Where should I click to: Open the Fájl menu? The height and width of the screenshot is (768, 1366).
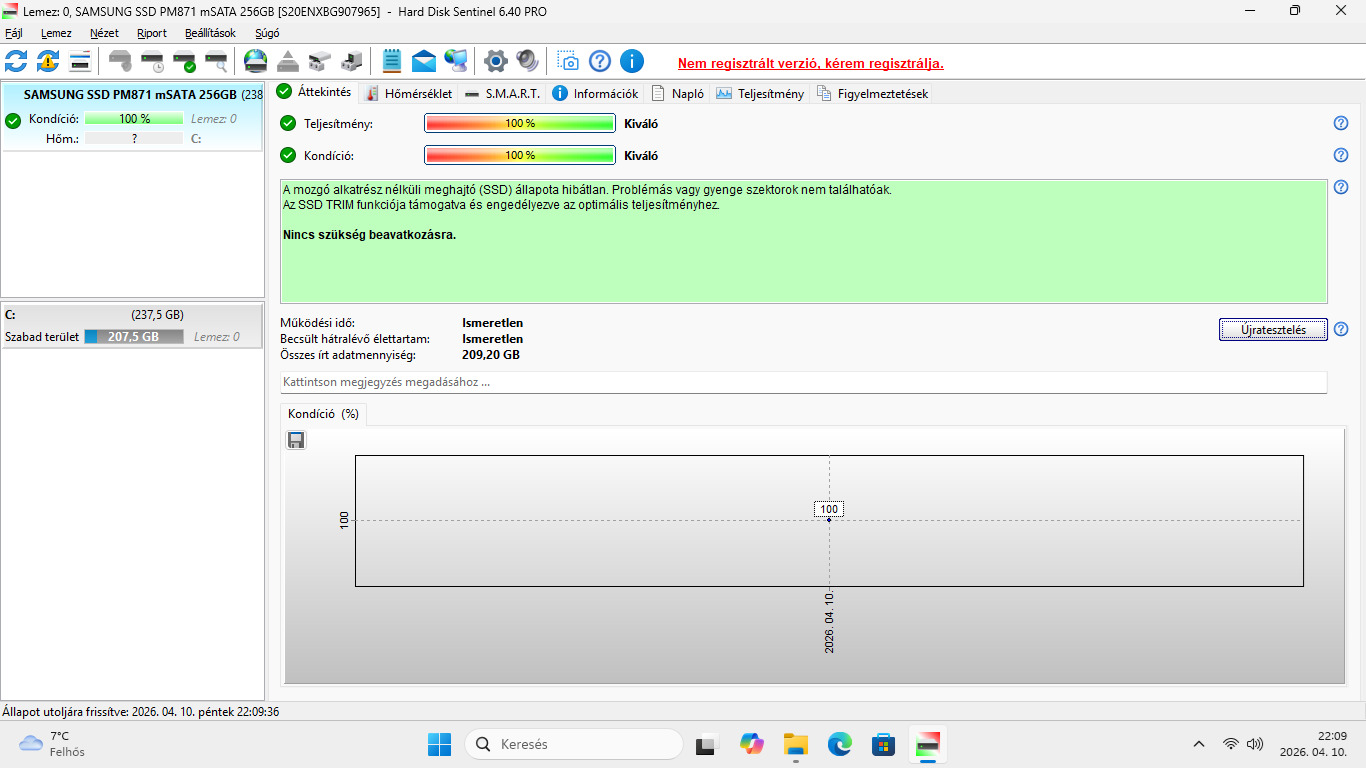coord(14,33)
